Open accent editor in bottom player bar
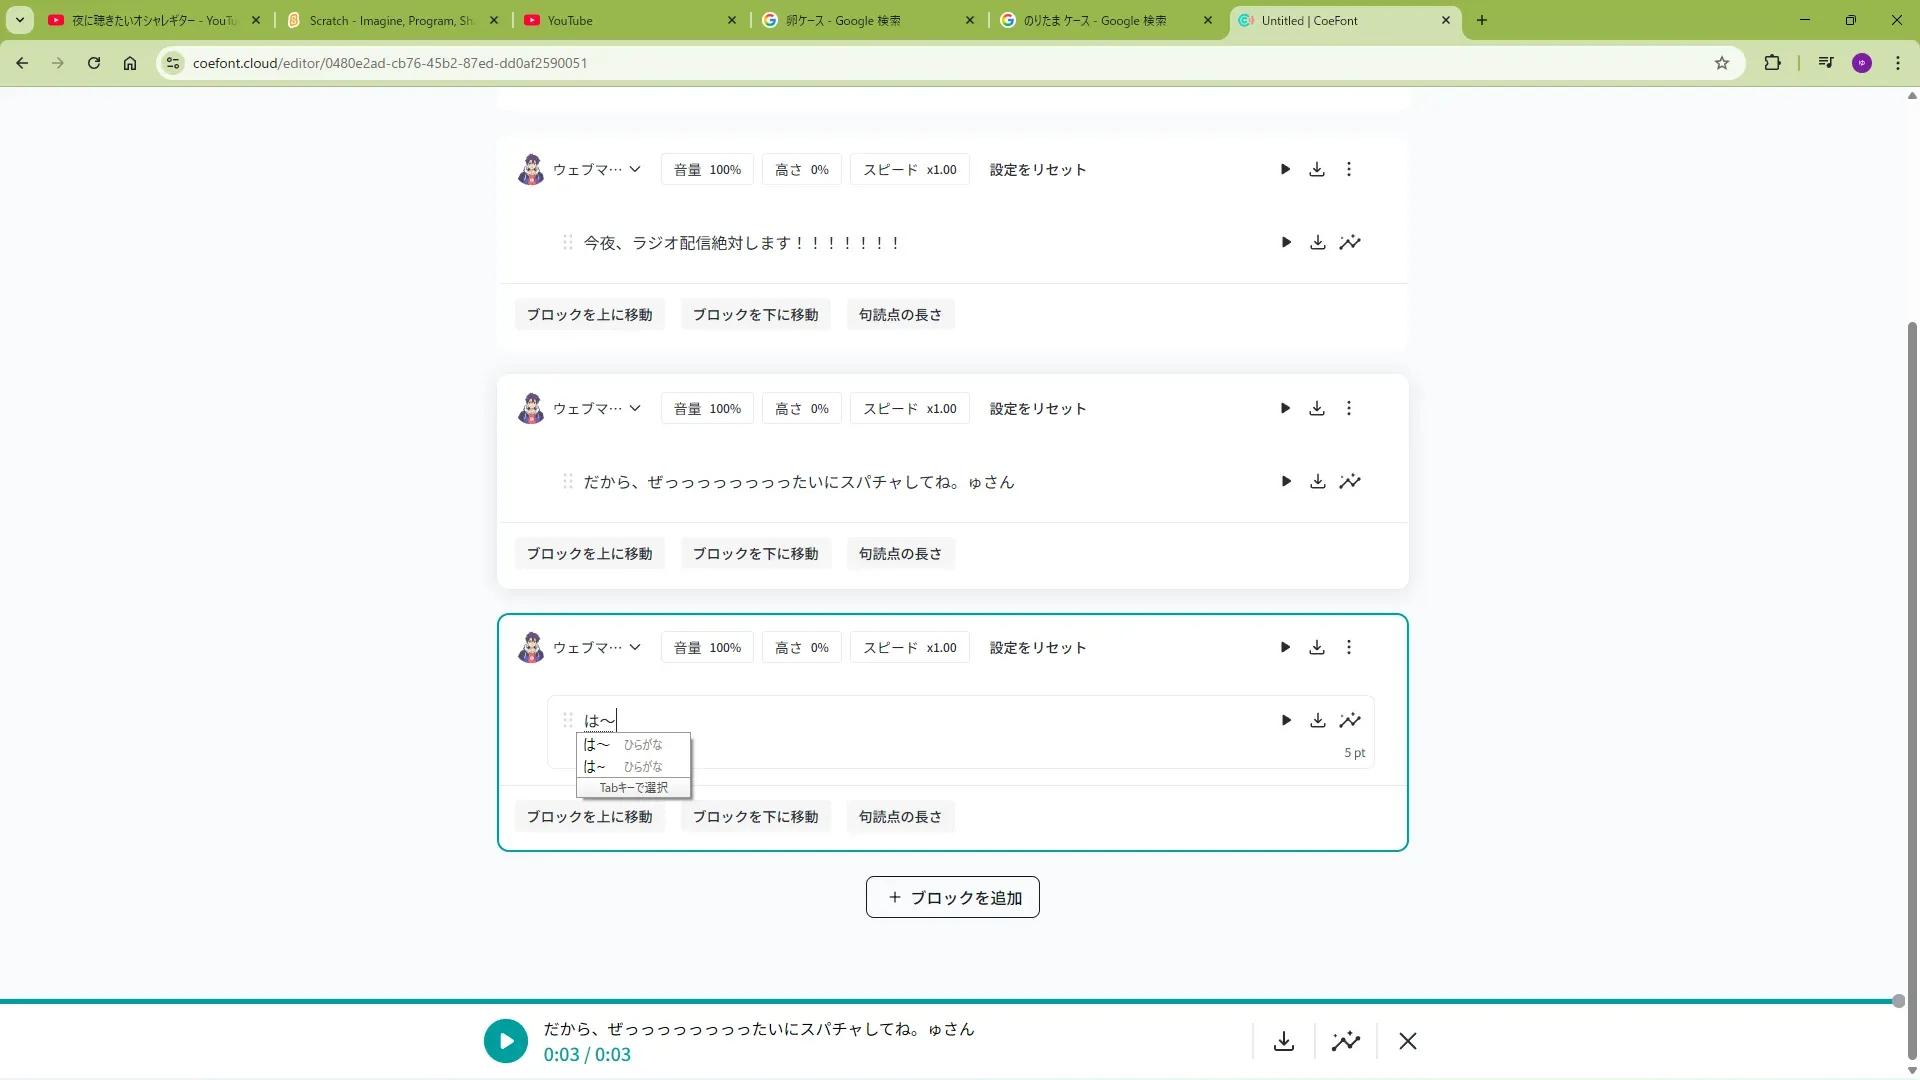This screenshot has width=1920, height=1080. 1346,1041
